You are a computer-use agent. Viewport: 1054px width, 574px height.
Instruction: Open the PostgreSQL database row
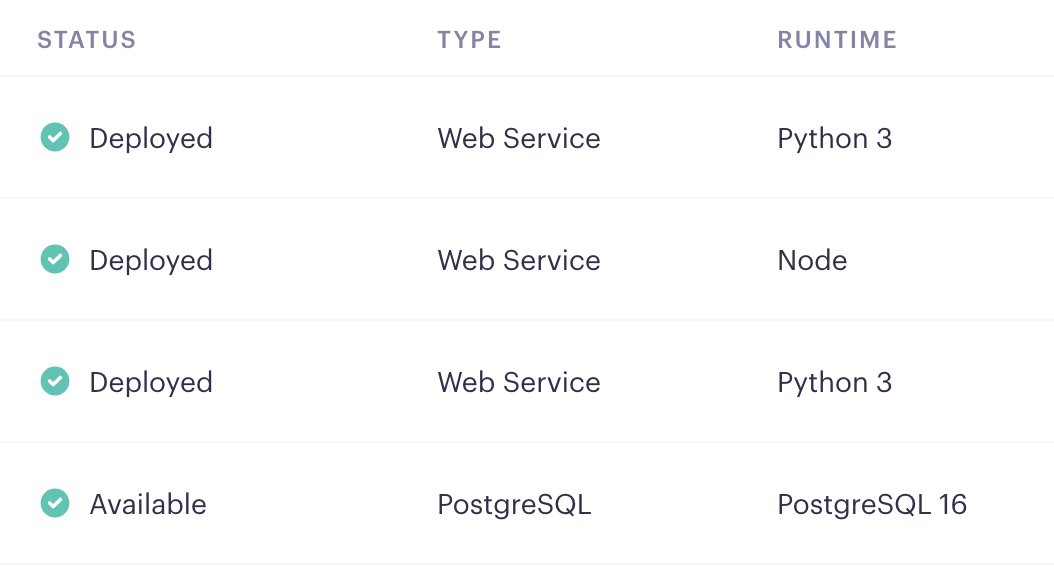tap(527, 503)
